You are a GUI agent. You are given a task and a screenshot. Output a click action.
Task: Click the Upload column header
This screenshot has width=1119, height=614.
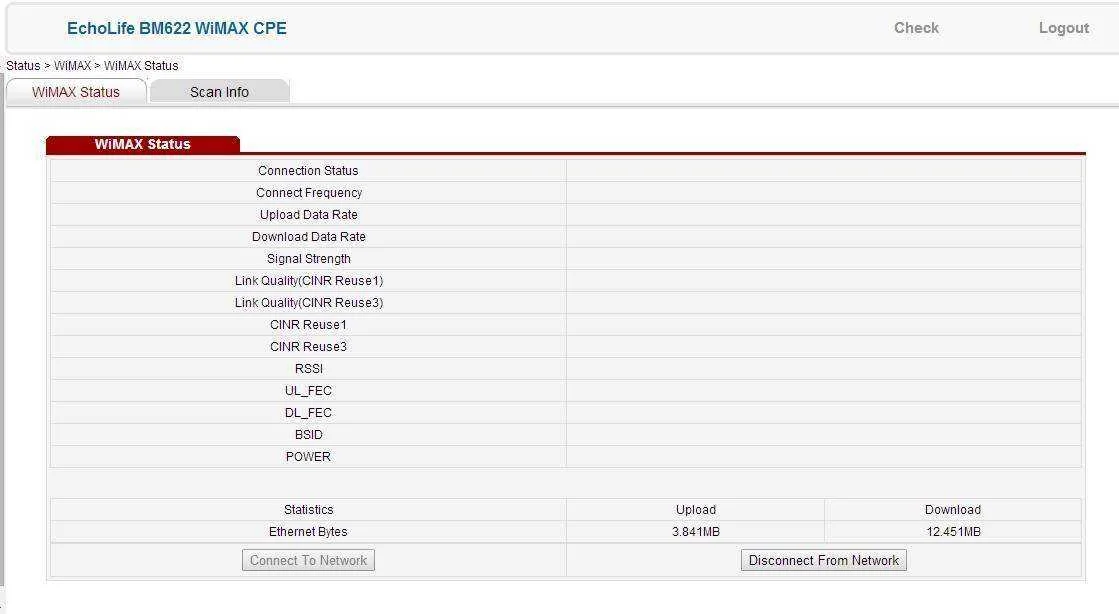pos(696,510)
